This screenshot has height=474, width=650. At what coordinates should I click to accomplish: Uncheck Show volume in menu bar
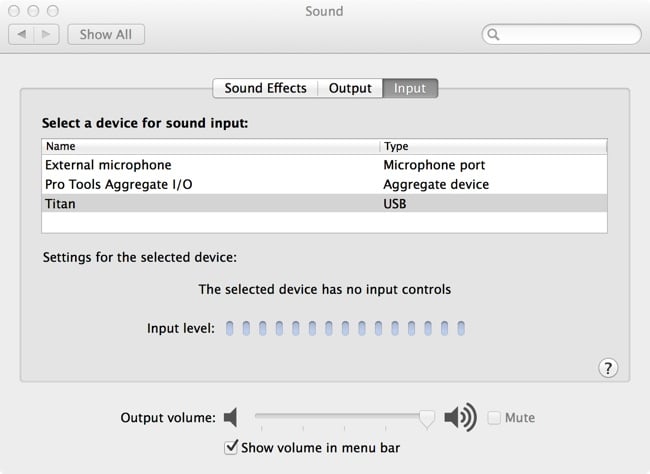(231, 447)
